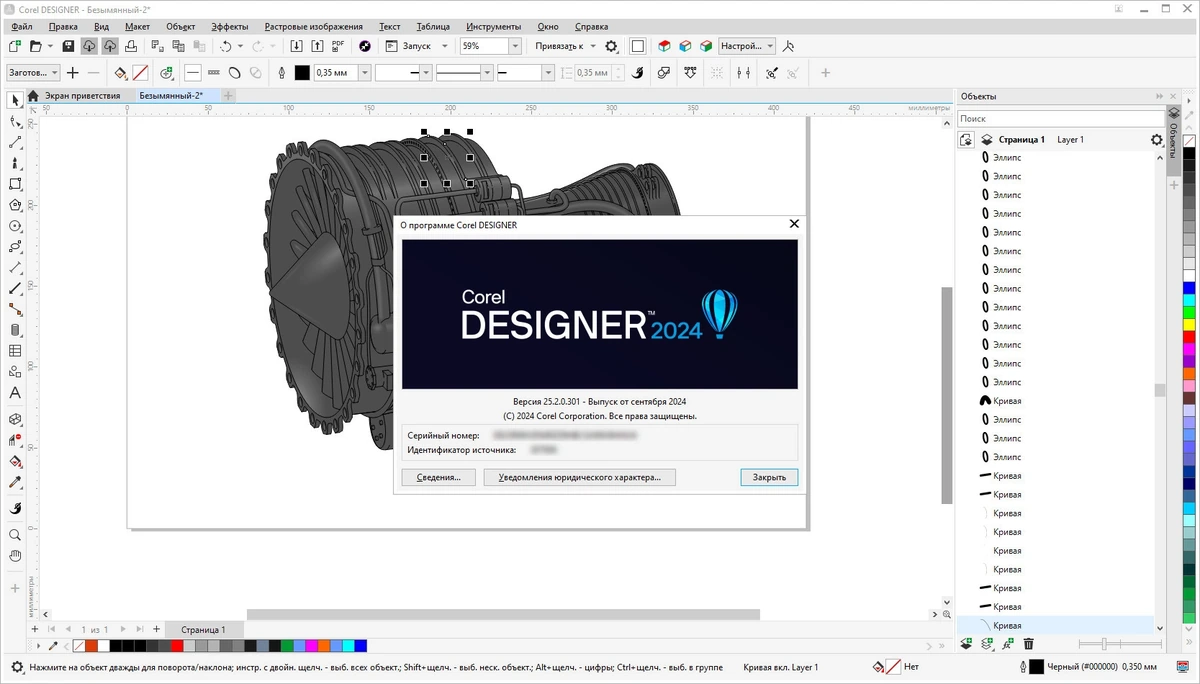
Task: Select Страница 1 in Objects panel
Action: (1020, 140)
